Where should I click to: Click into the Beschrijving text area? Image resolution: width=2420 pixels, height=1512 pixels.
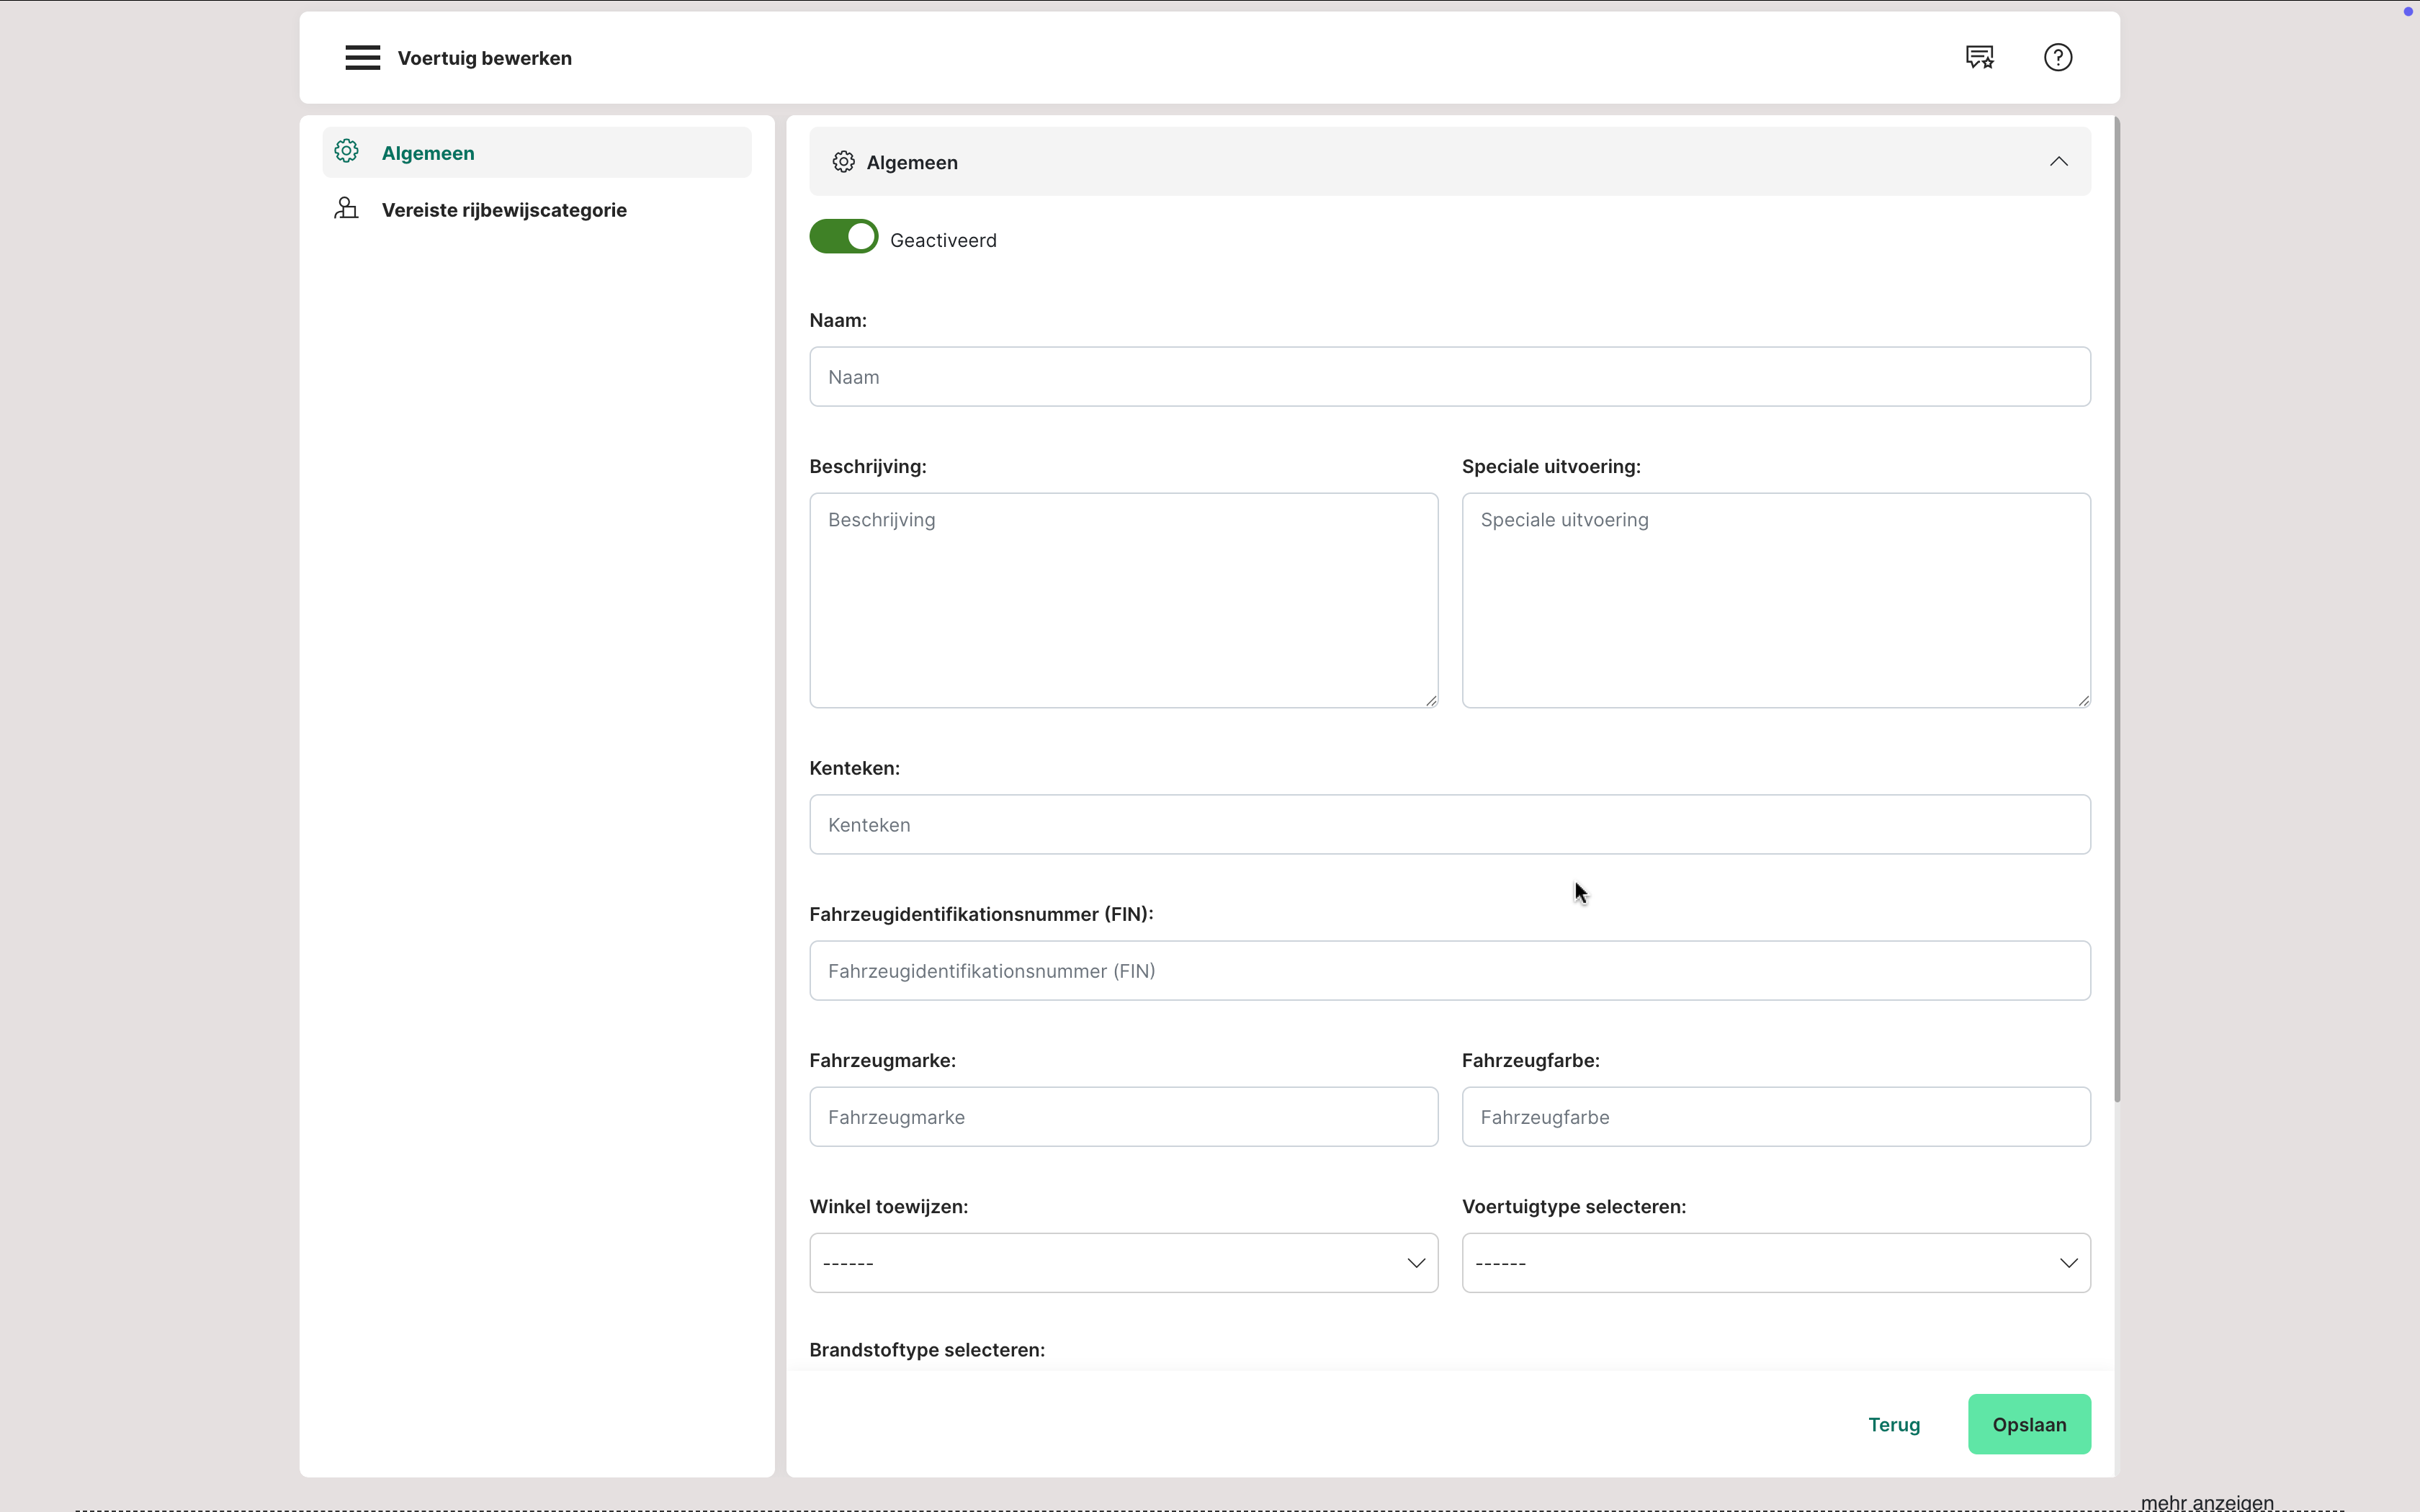click(1123, 600)
